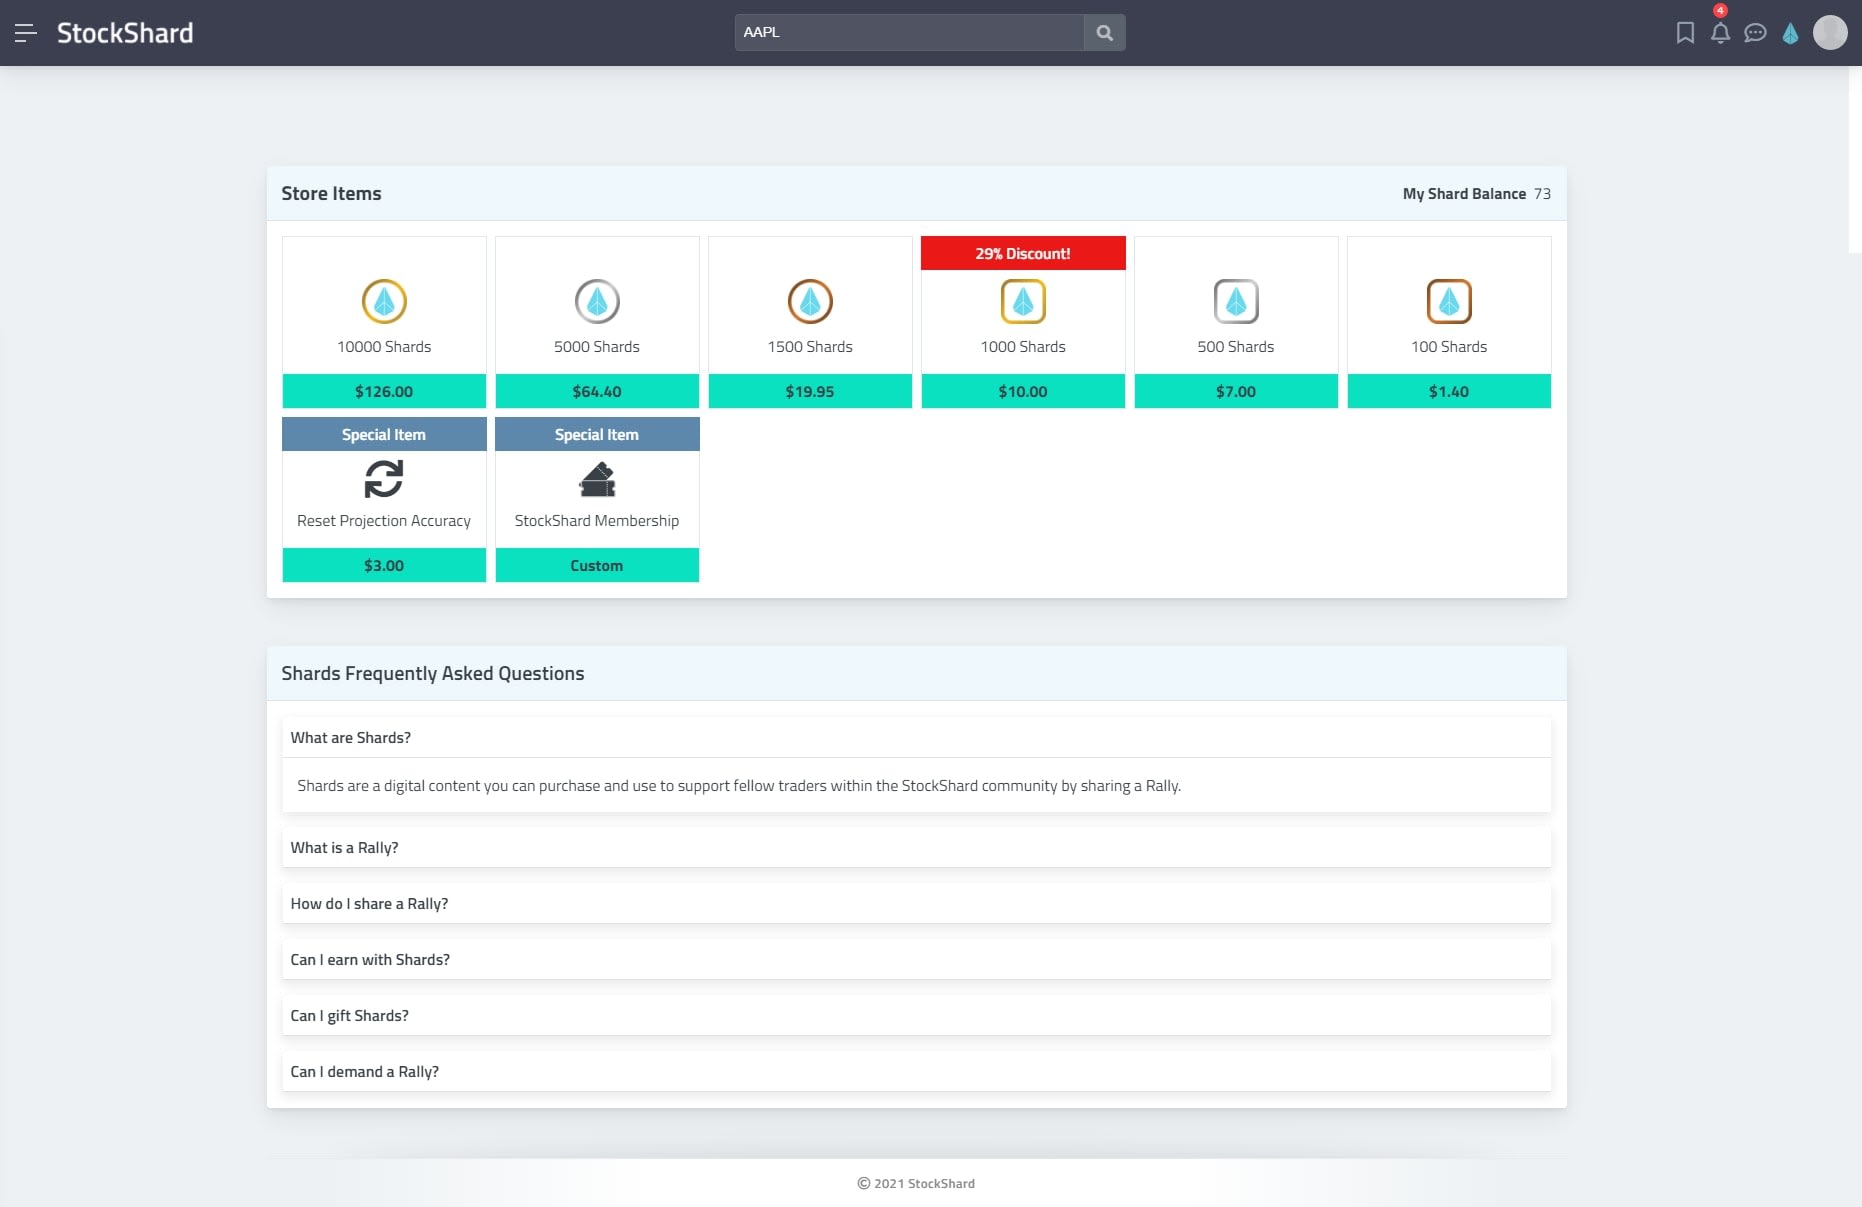Image resolution: width=1862 pixels, height=1207 pixels.
Task: Click the Custom membership button
Action: click(x=597, y=565)
